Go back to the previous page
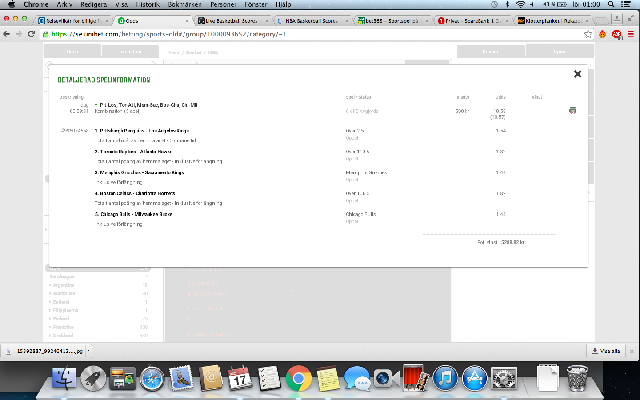Screen dimensions: 640x400 point(7,34)
